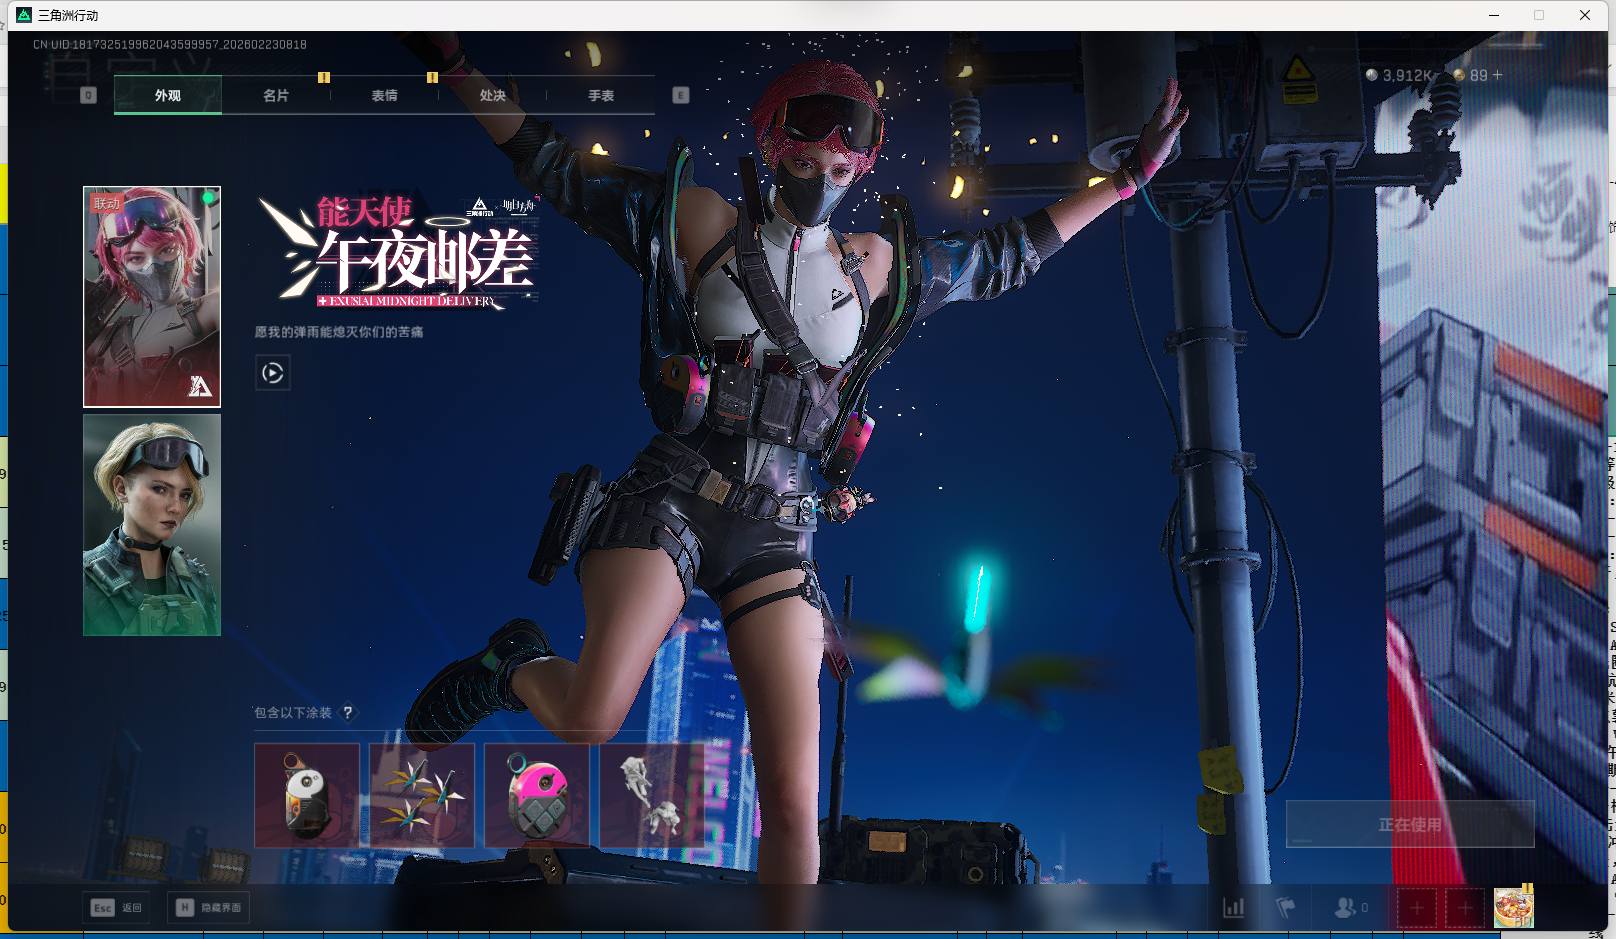
Task: Open the 处决 tab
Action: (x=492, y=96)
